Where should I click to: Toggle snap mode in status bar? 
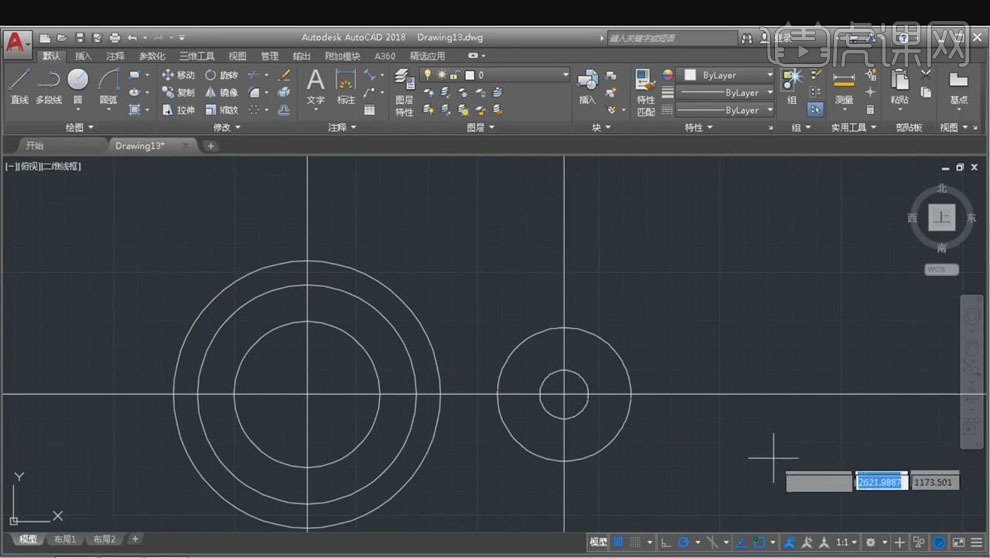(x=636, y=542)
